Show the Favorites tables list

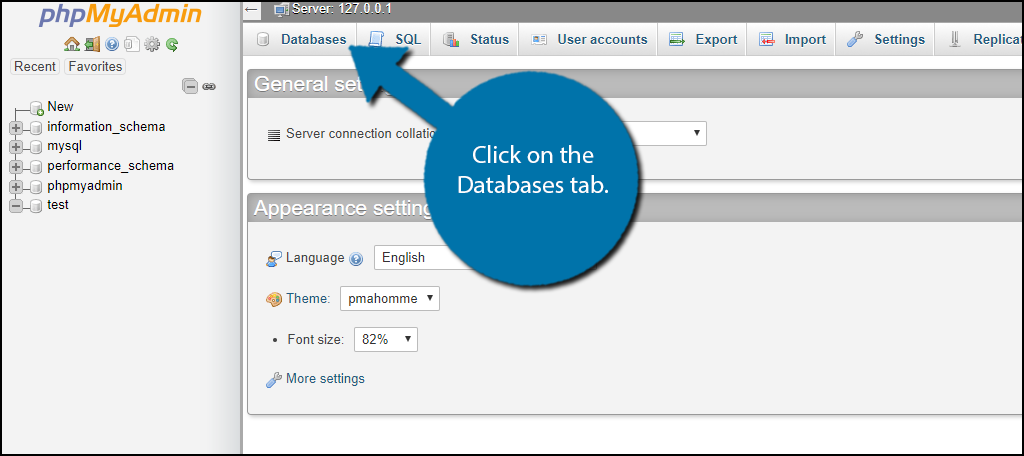pos(95,67)
